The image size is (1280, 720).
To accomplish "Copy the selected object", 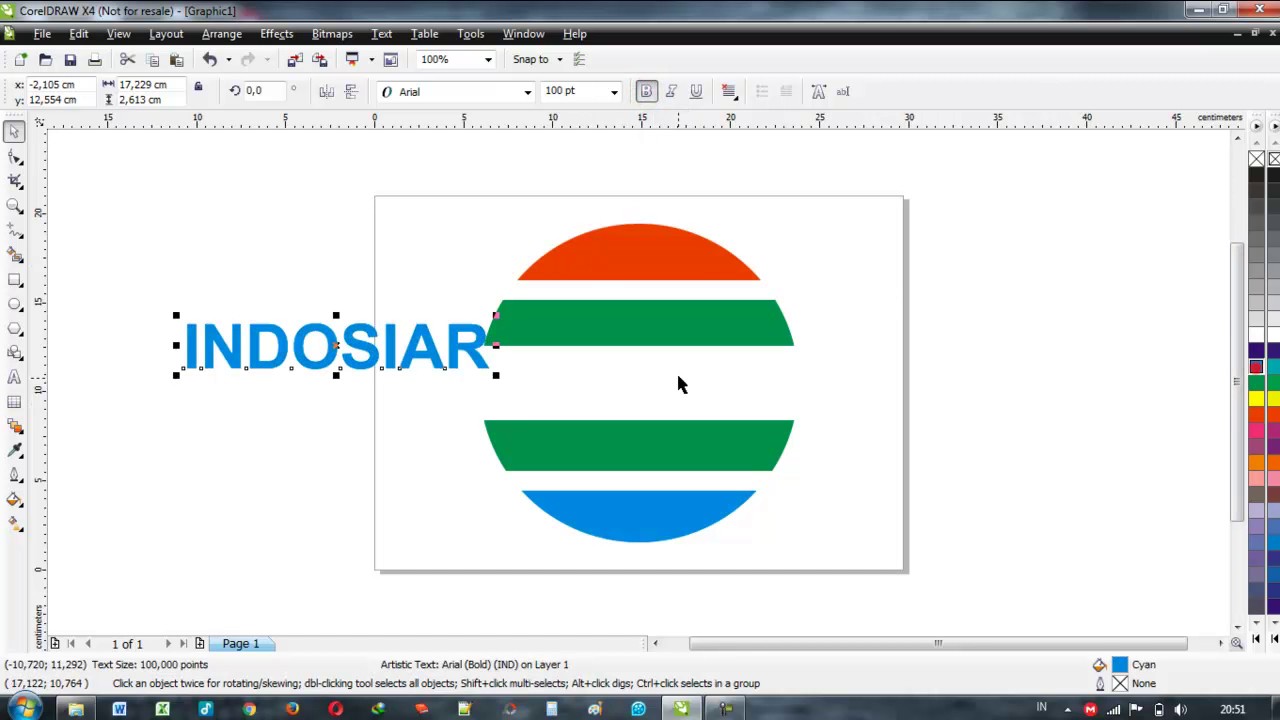I will 152,60.
